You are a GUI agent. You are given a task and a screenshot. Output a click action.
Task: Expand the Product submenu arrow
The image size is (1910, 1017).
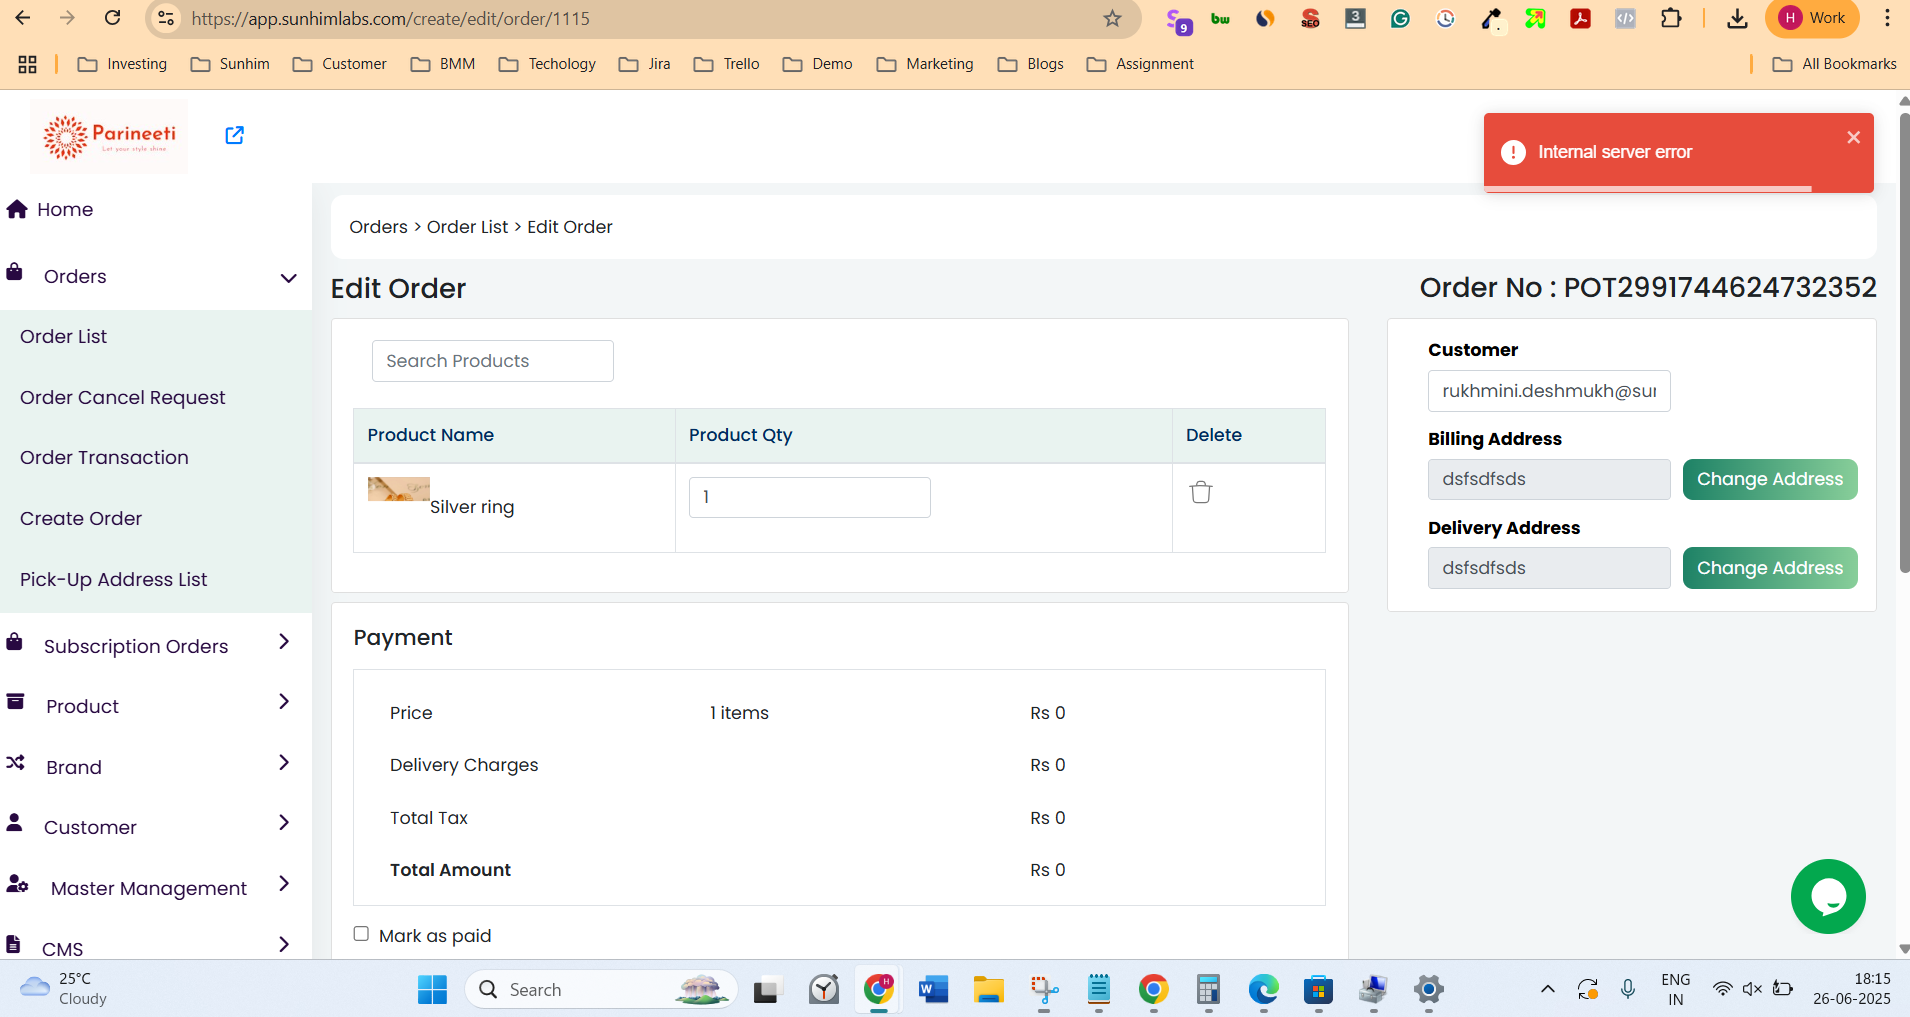tap(284, 702)
